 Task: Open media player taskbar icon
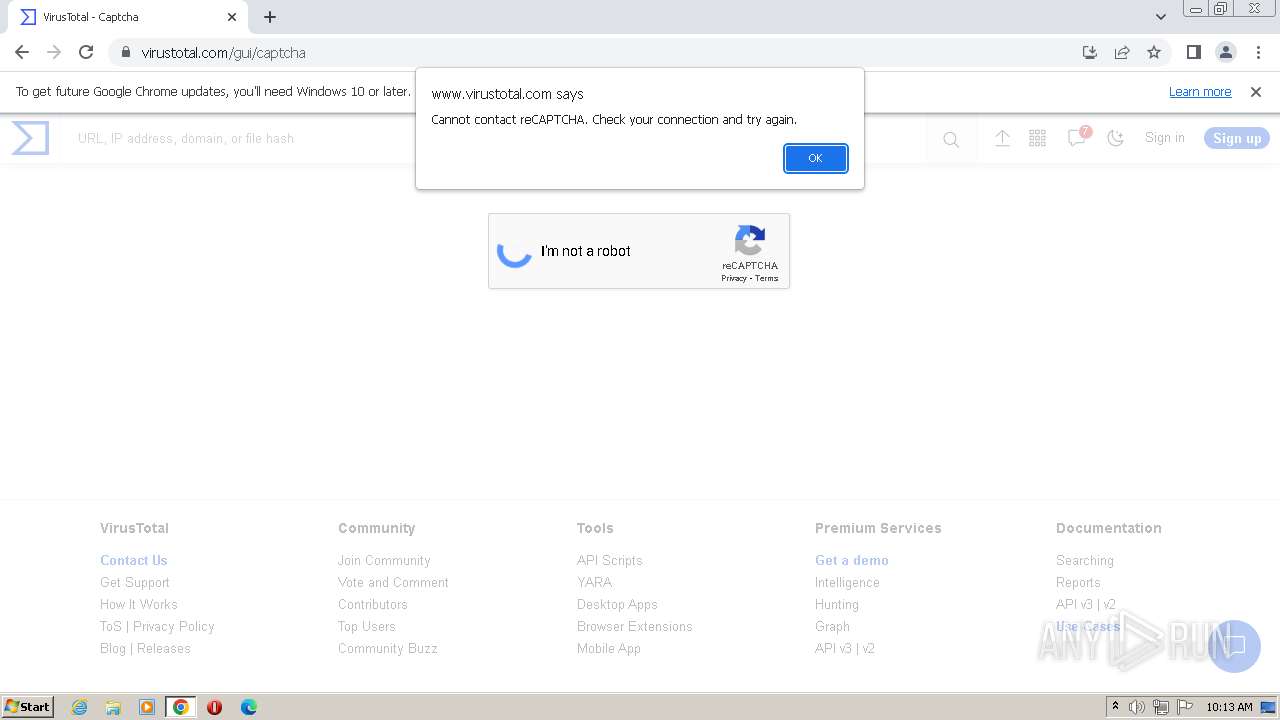click(147, 707)
